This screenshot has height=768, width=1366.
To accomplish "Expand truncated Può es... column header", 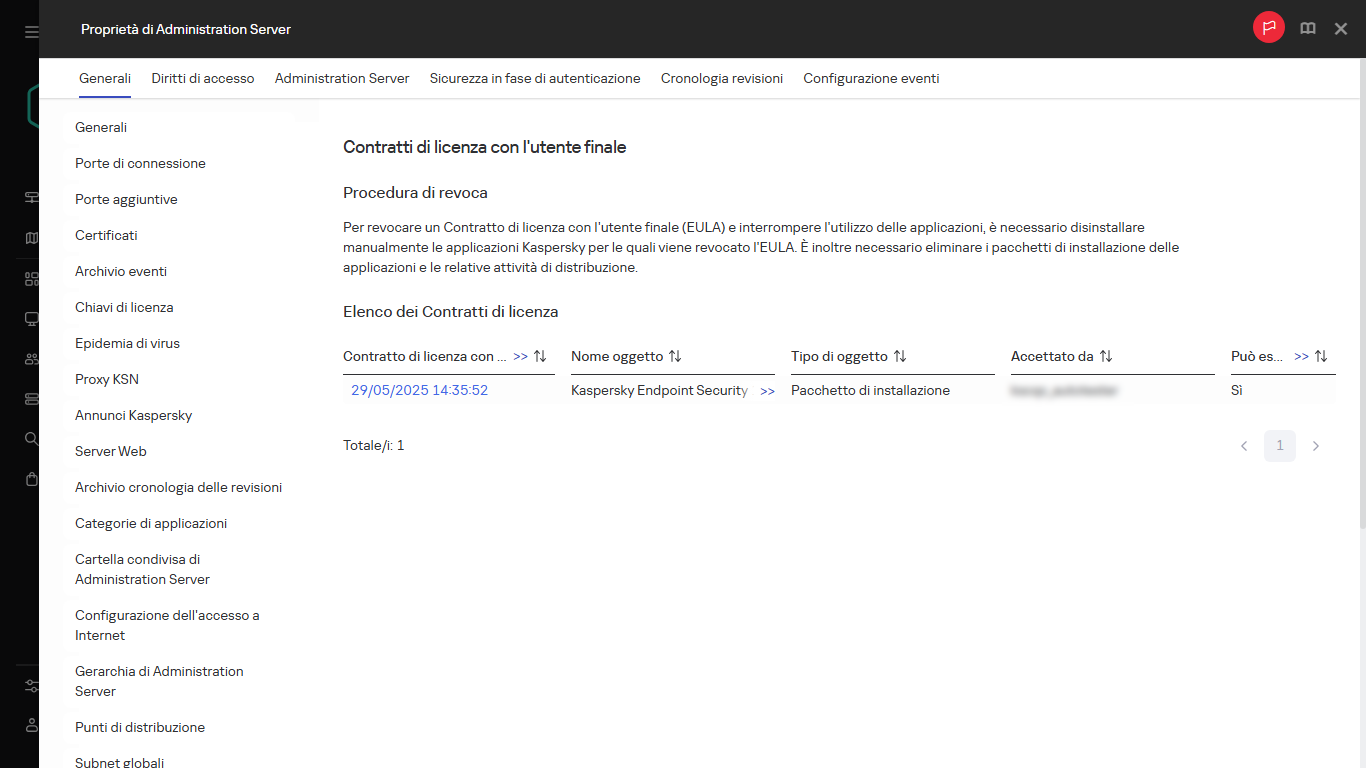I will coord(1301,357).
